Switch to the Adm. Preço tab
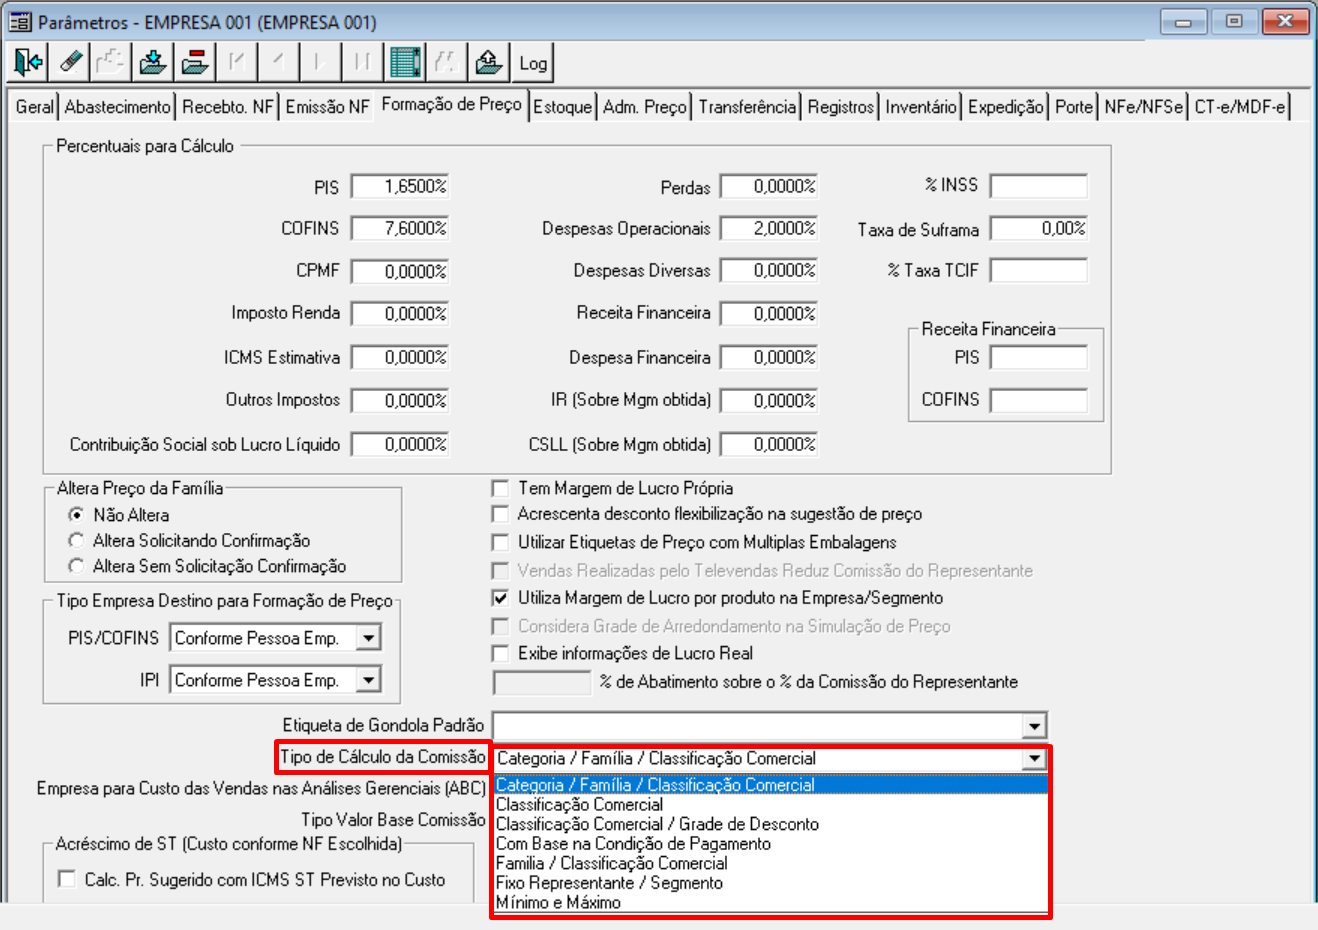The image size is (1318, 930). click(645, 107)
